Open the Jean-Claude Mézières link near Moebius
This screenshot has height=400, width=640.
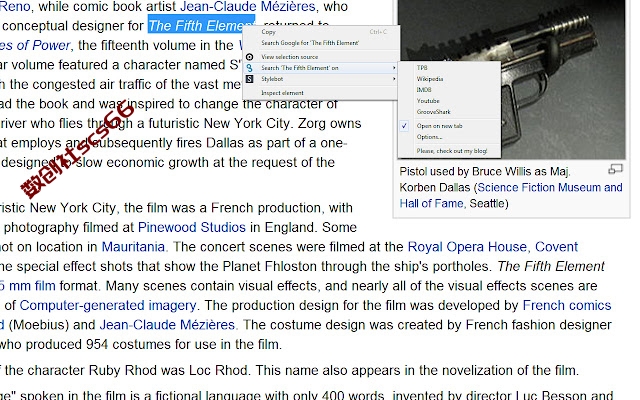point(167,324)
